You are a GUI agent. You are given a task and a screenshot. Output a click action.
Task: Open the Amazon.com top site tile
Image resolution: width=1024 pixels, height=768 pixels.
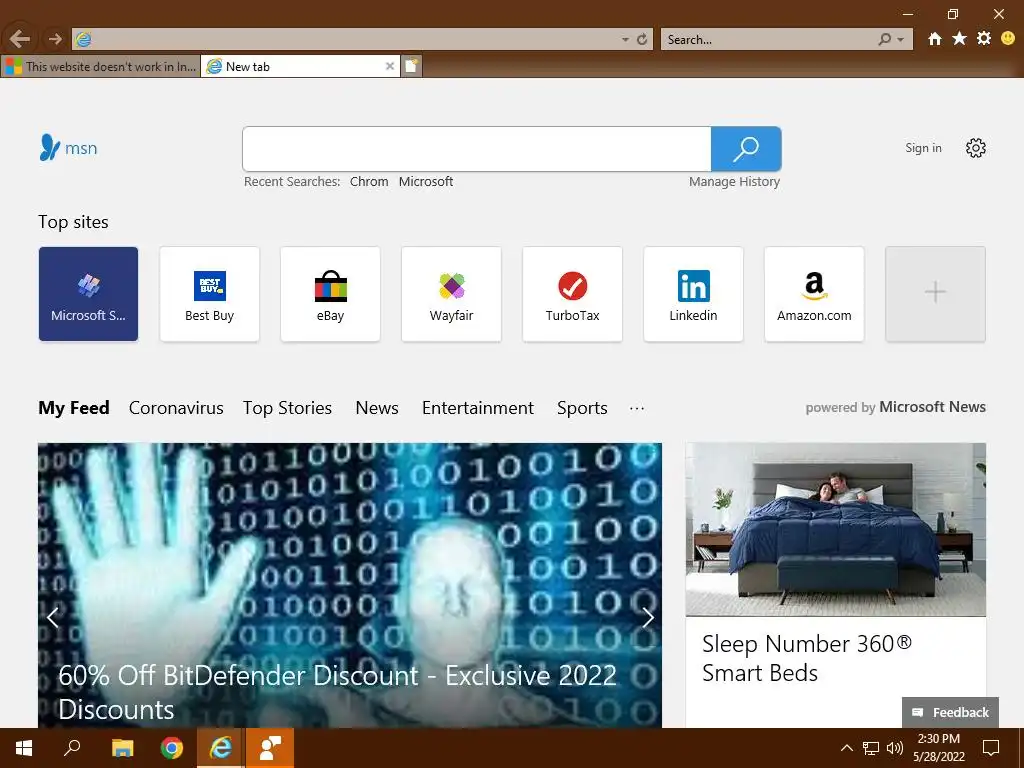tap(814, 294)
